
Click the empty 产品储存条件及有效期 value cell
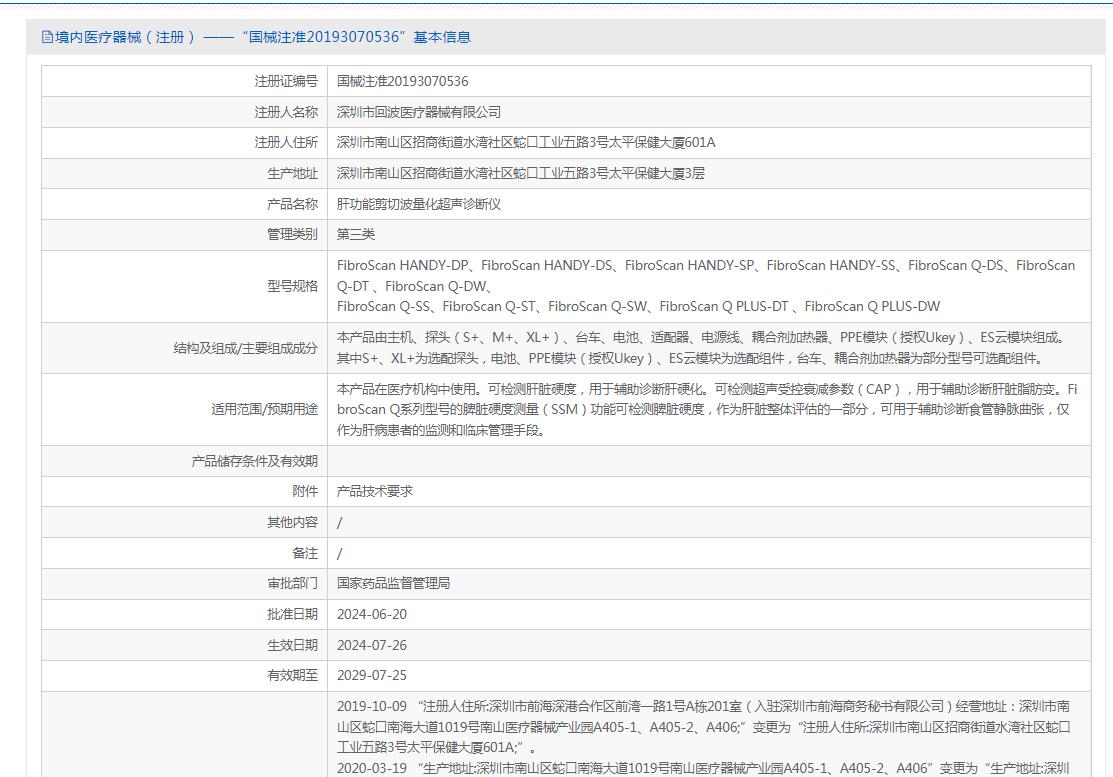pos(708,461)
